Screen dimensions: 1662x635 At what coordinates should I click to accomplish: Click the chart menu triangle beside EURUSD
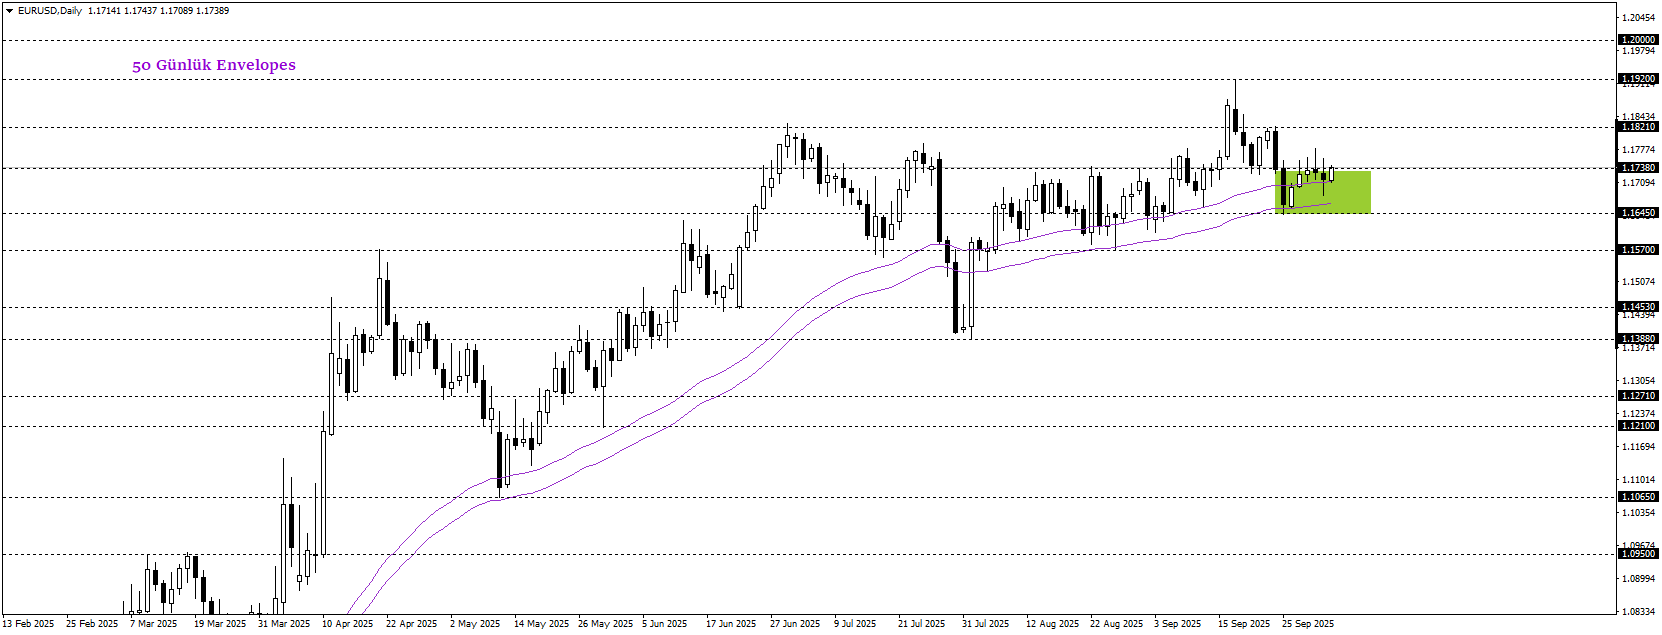tap(9, 11)
